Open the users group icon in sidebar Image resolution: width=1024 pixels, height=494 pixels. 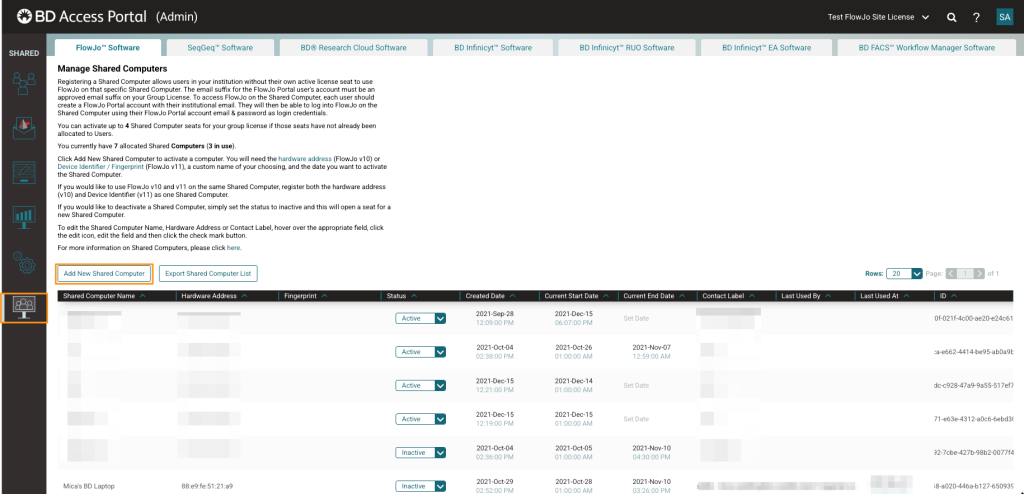click(24, 85)
